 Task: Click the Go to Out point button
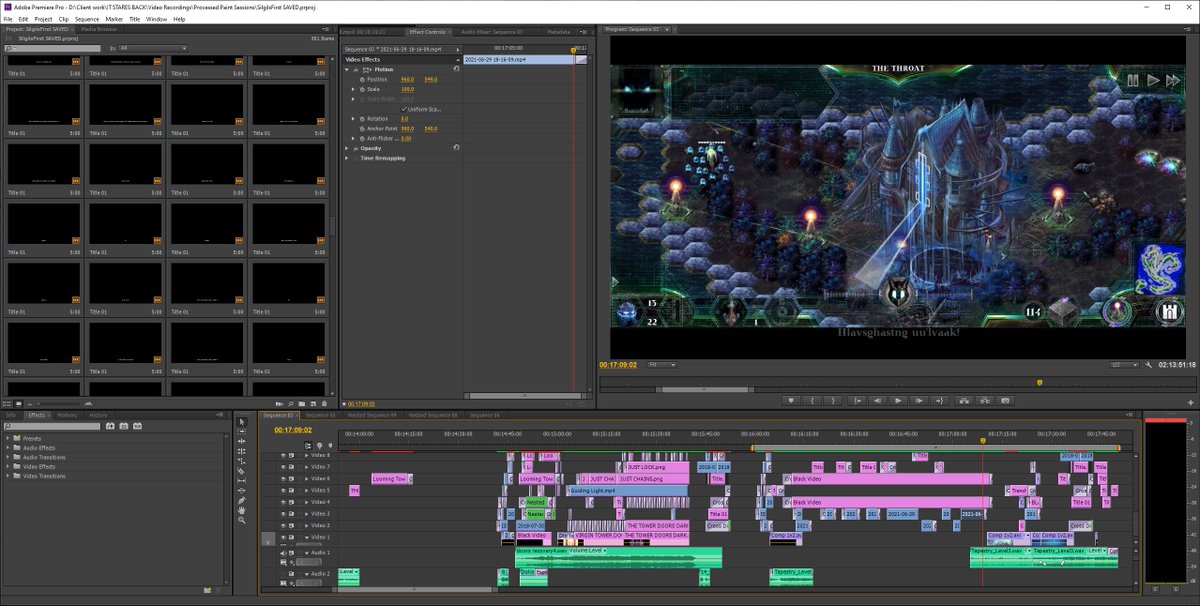pos(940,400)
